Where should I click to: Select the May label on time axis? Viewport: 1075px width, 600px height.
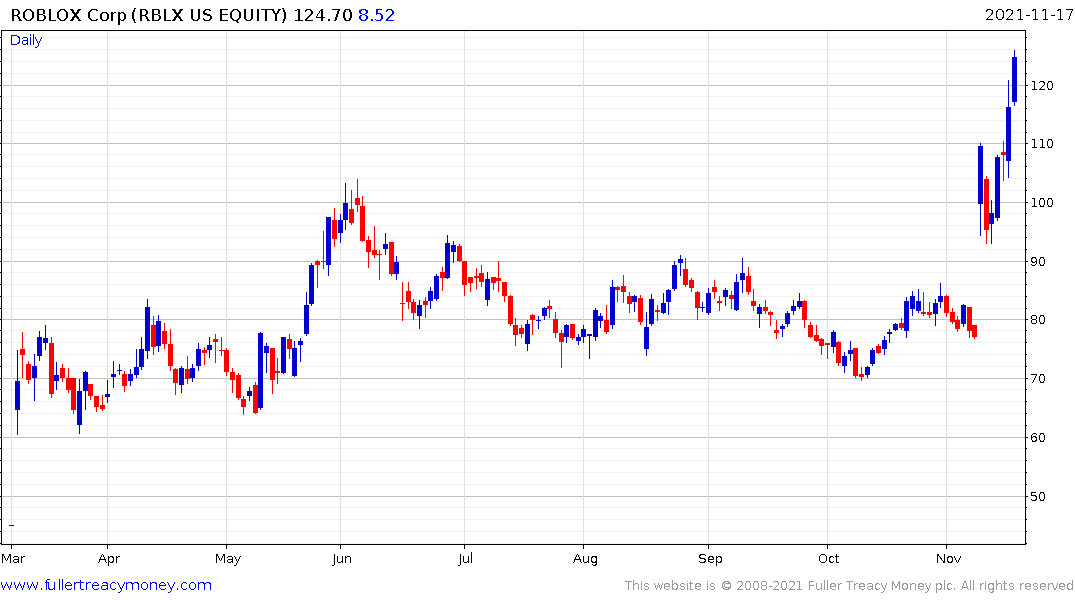tap(227, 558)
